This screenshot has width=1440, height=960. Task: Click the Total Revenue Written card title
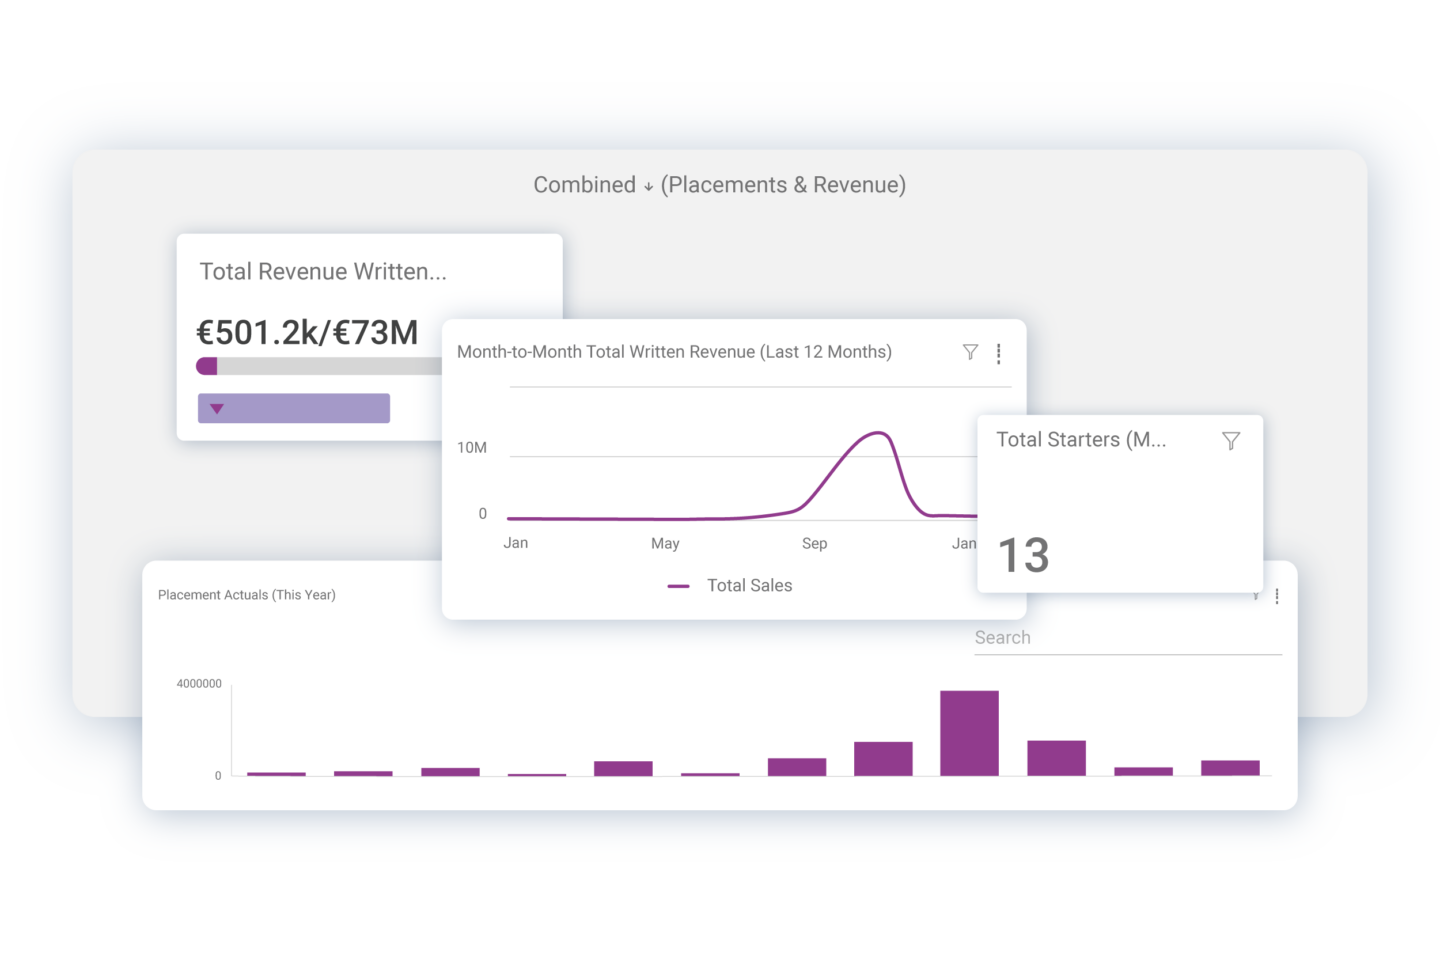(x=323, y=272)
